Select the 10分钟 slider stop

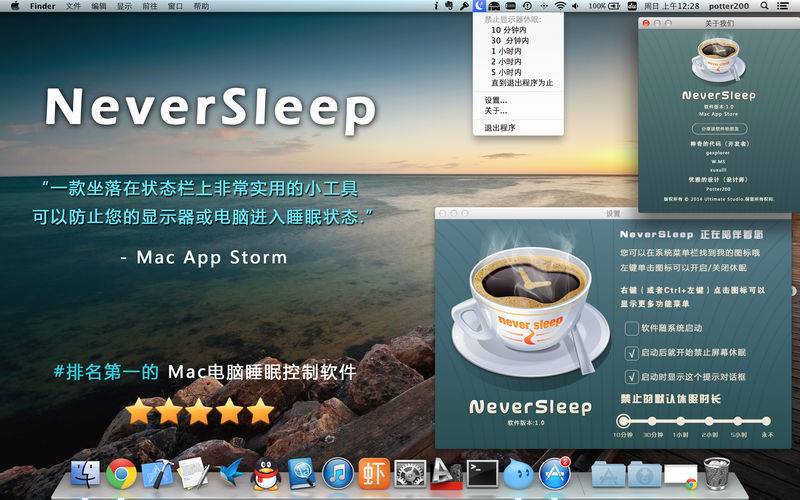(x=623, y=421)
